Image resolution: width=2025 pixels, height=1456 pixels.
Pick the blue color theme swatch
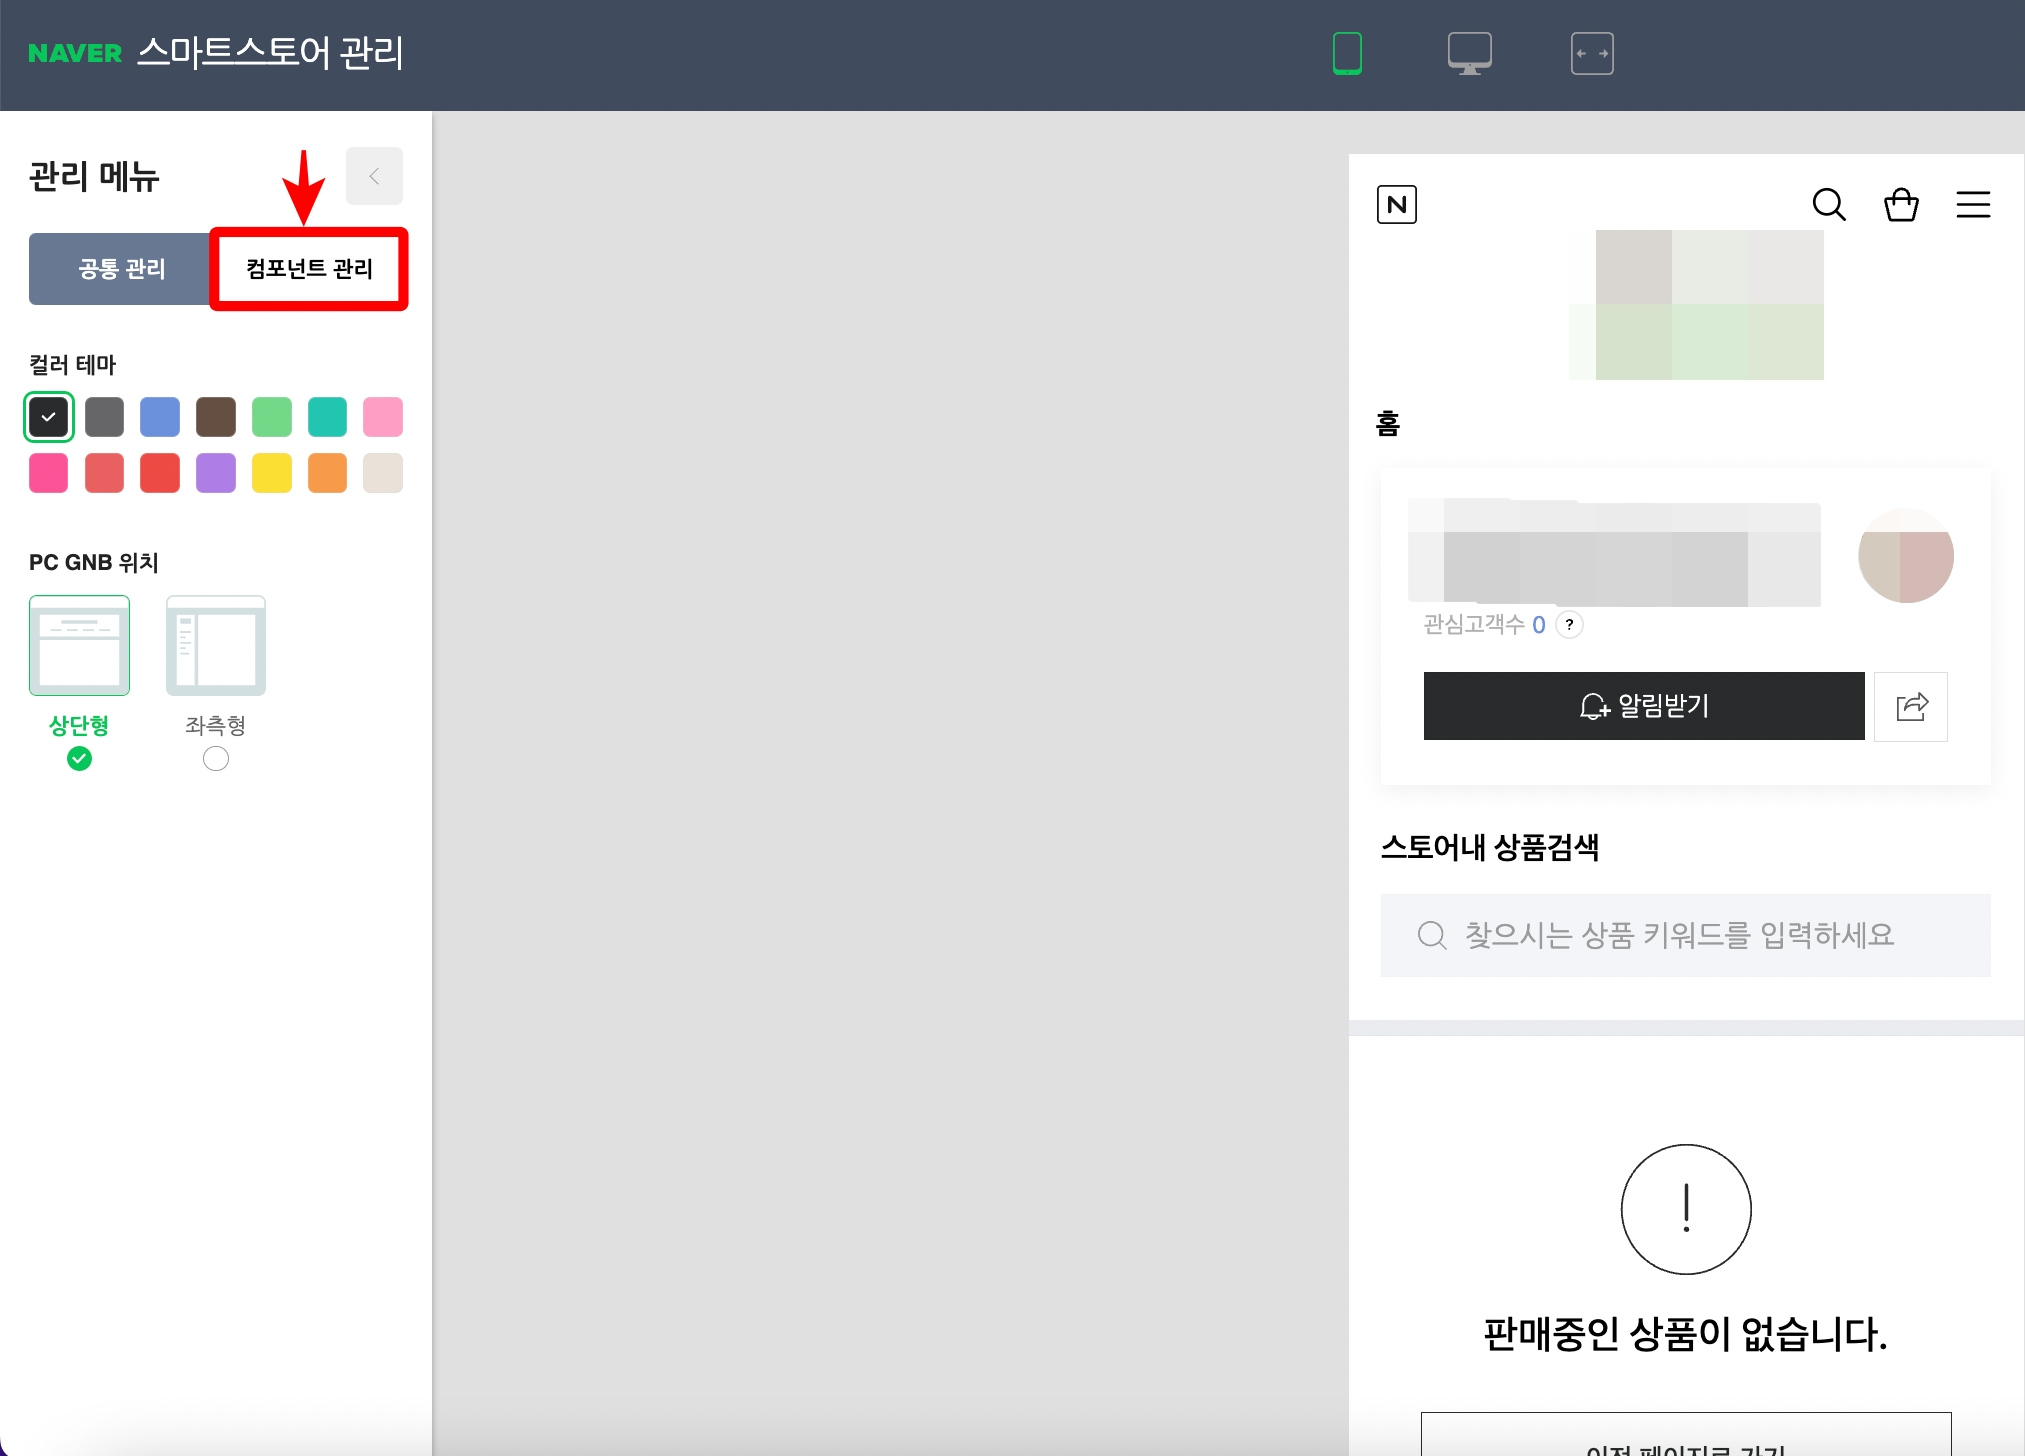160,417
